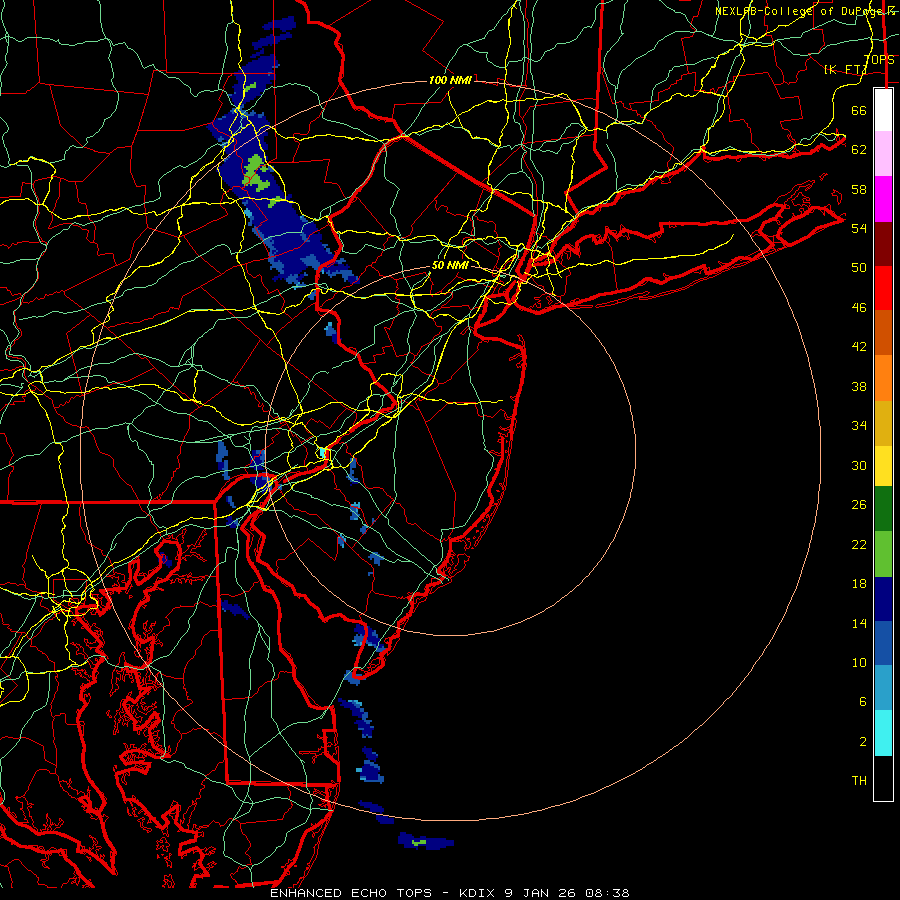Click the "34" scale label

[x=859, y=425]
